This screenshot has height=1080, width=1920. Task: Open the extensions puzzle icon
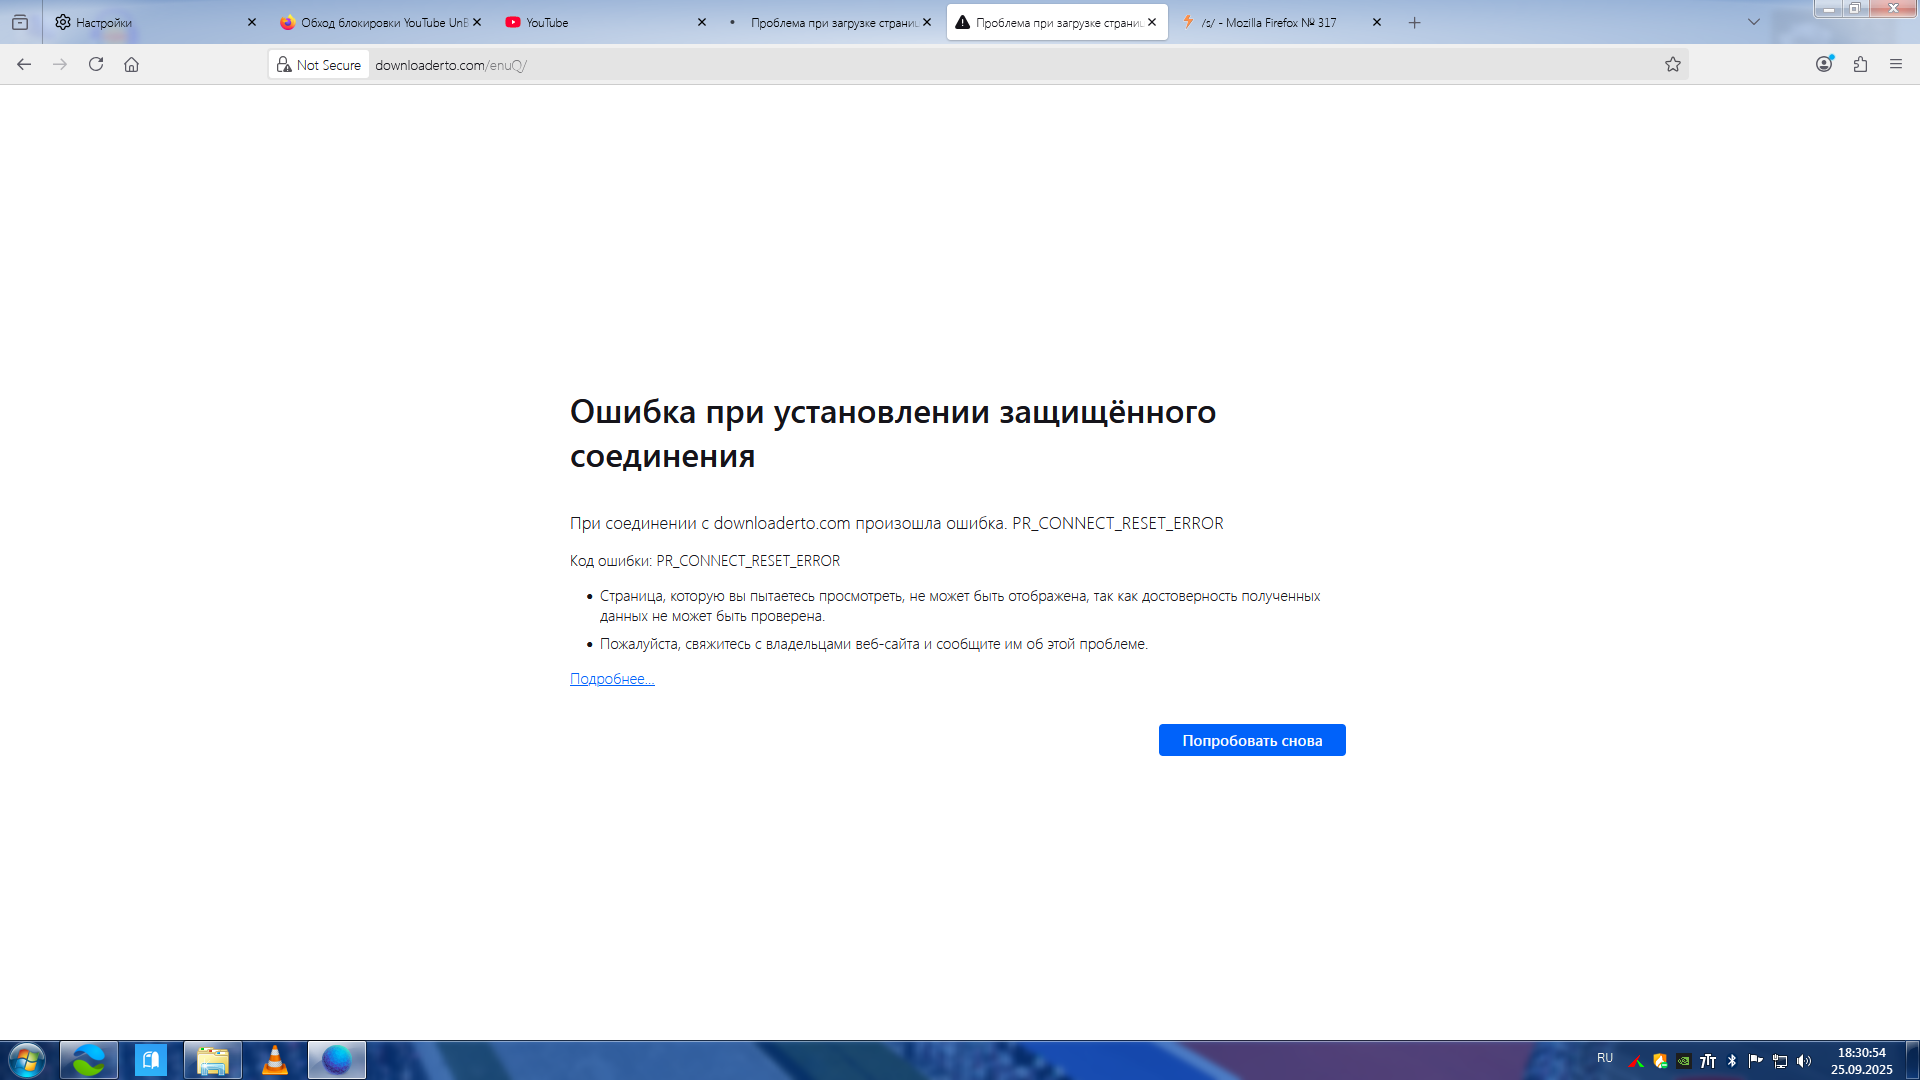tap(1860, 64)
